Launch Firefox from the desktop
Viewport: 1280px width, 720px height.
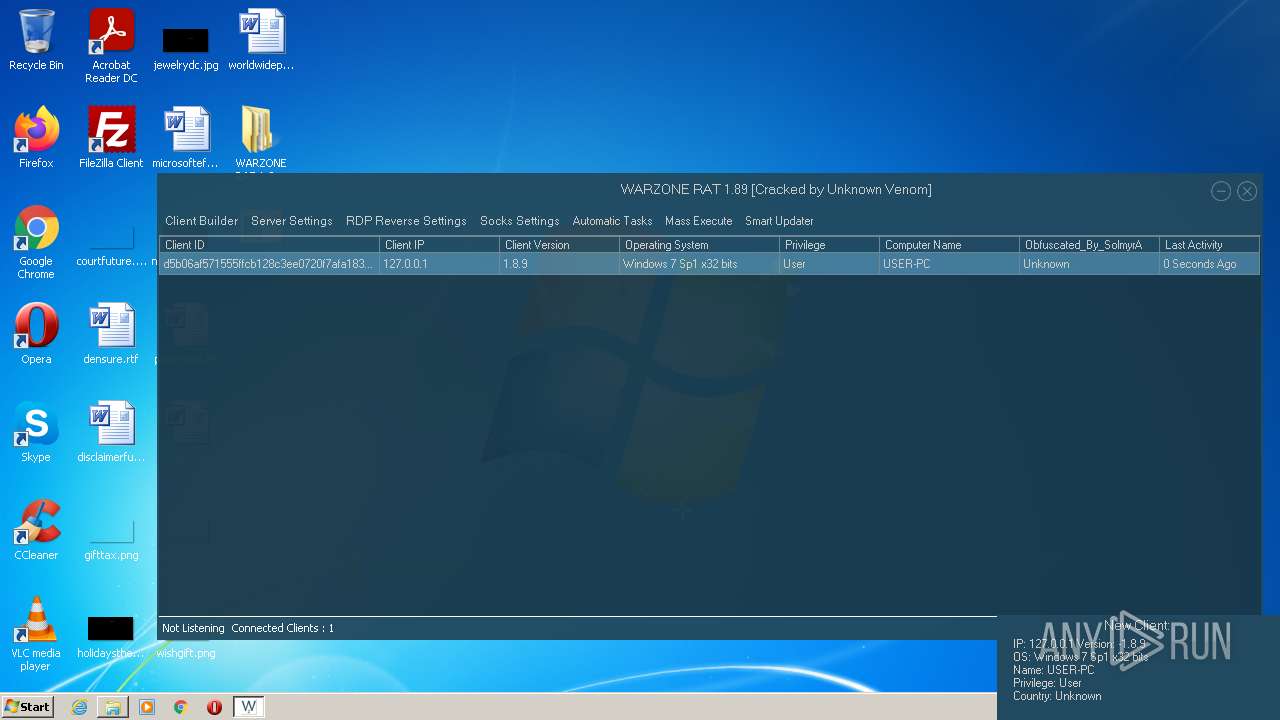[36, 138]
